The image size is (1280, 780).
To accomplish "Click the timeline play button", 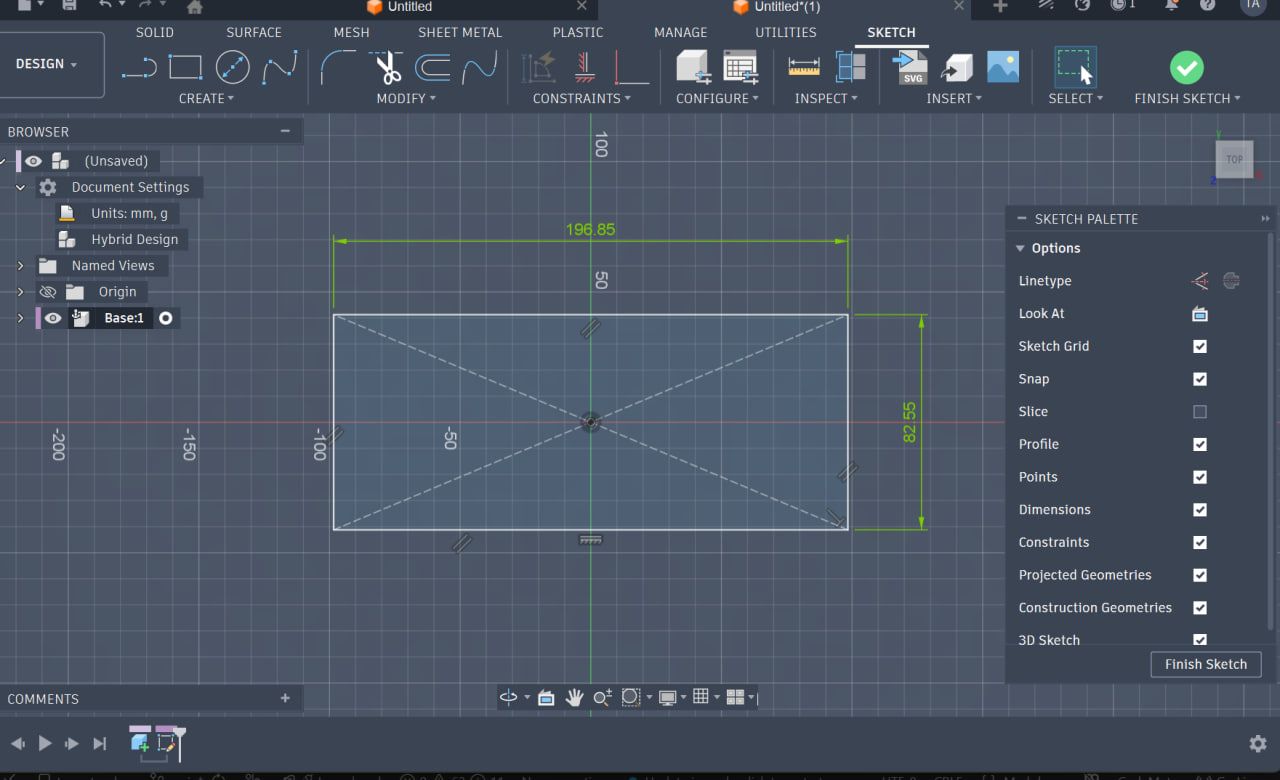I will tap(45, 743).
